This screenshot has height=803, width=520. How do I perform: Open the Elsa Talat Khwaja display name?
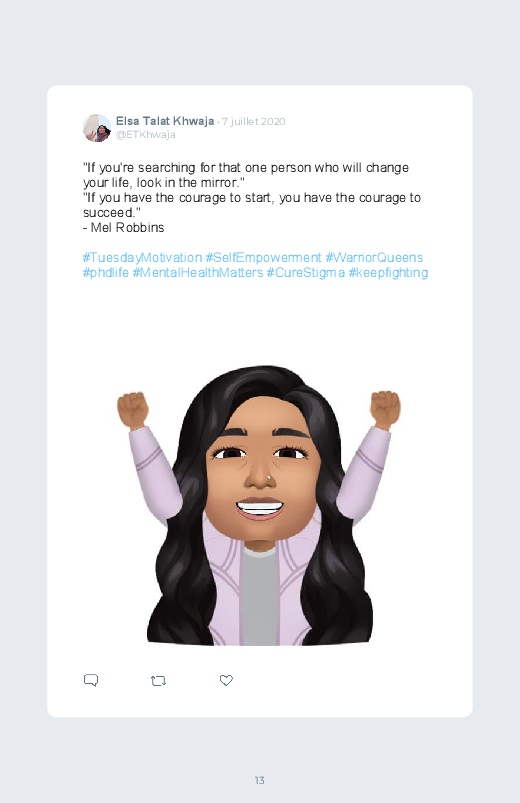[x=165, y=121]
